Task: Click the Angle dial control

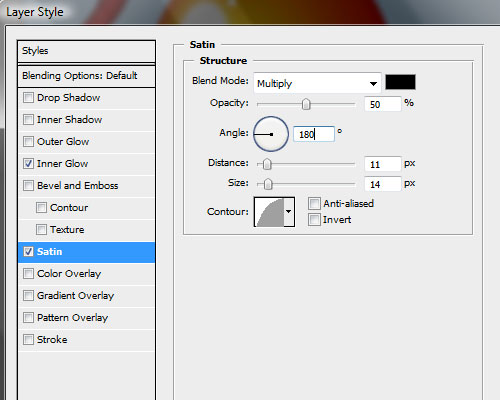Action: 271,134
